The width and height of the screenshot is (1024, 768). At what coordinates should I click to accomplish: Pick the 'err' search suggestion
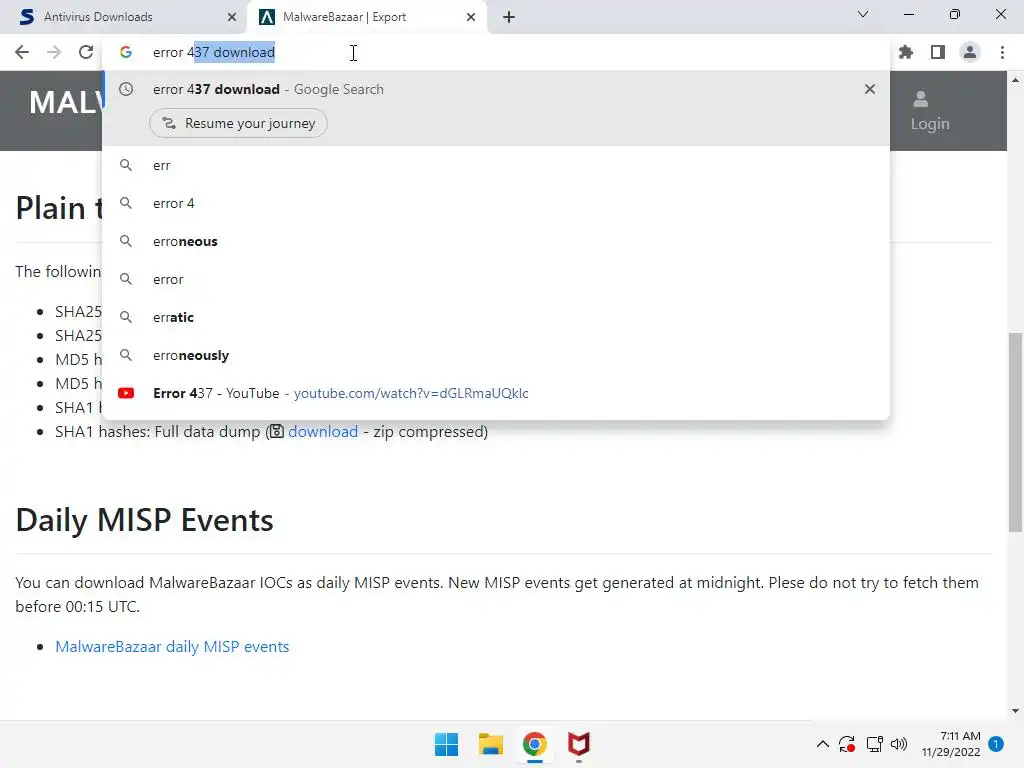(x=496, y=166)
